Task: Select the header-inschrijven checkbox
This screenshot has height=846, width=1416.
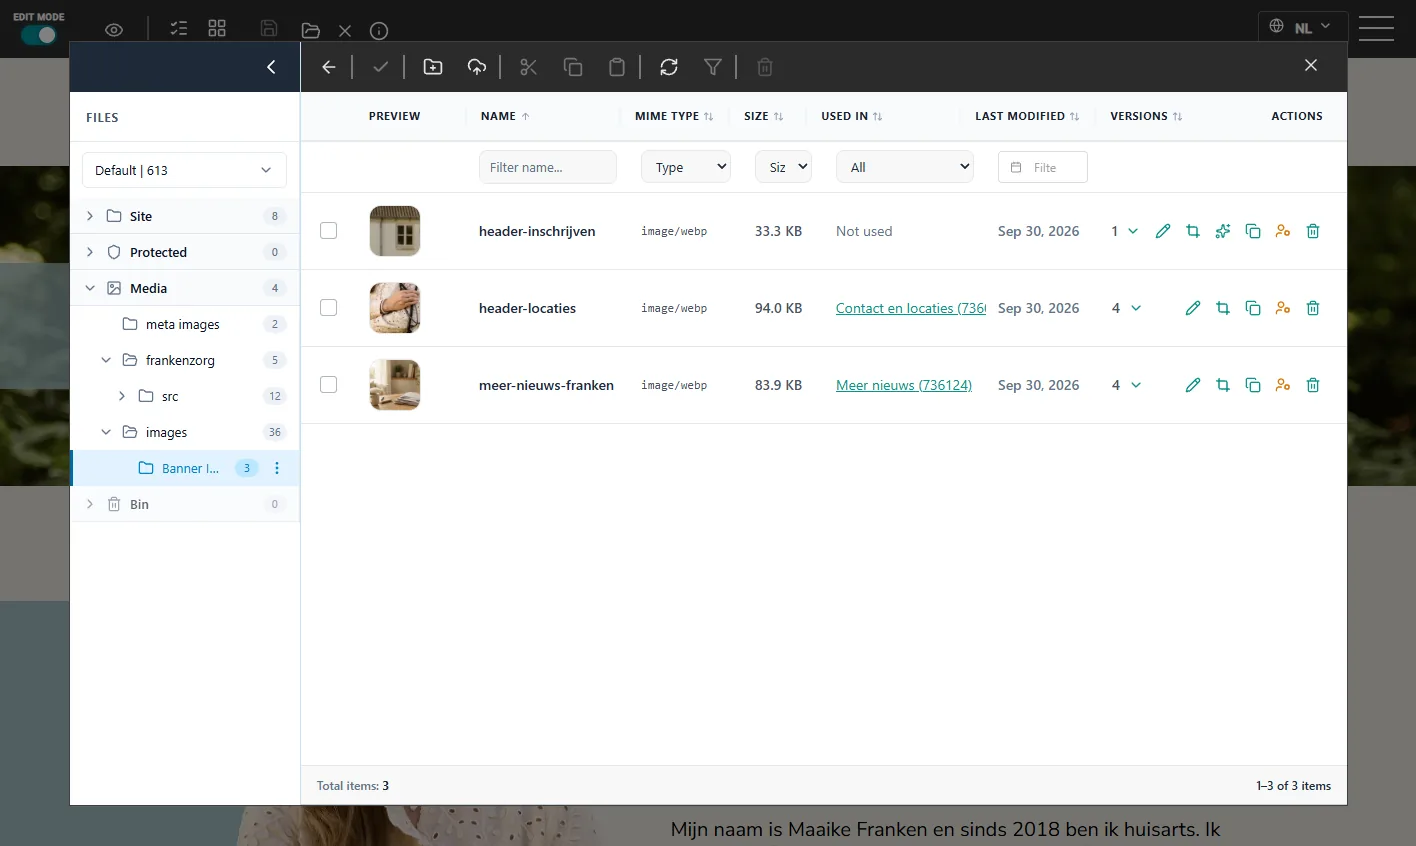Action: (x=328, y=231)
